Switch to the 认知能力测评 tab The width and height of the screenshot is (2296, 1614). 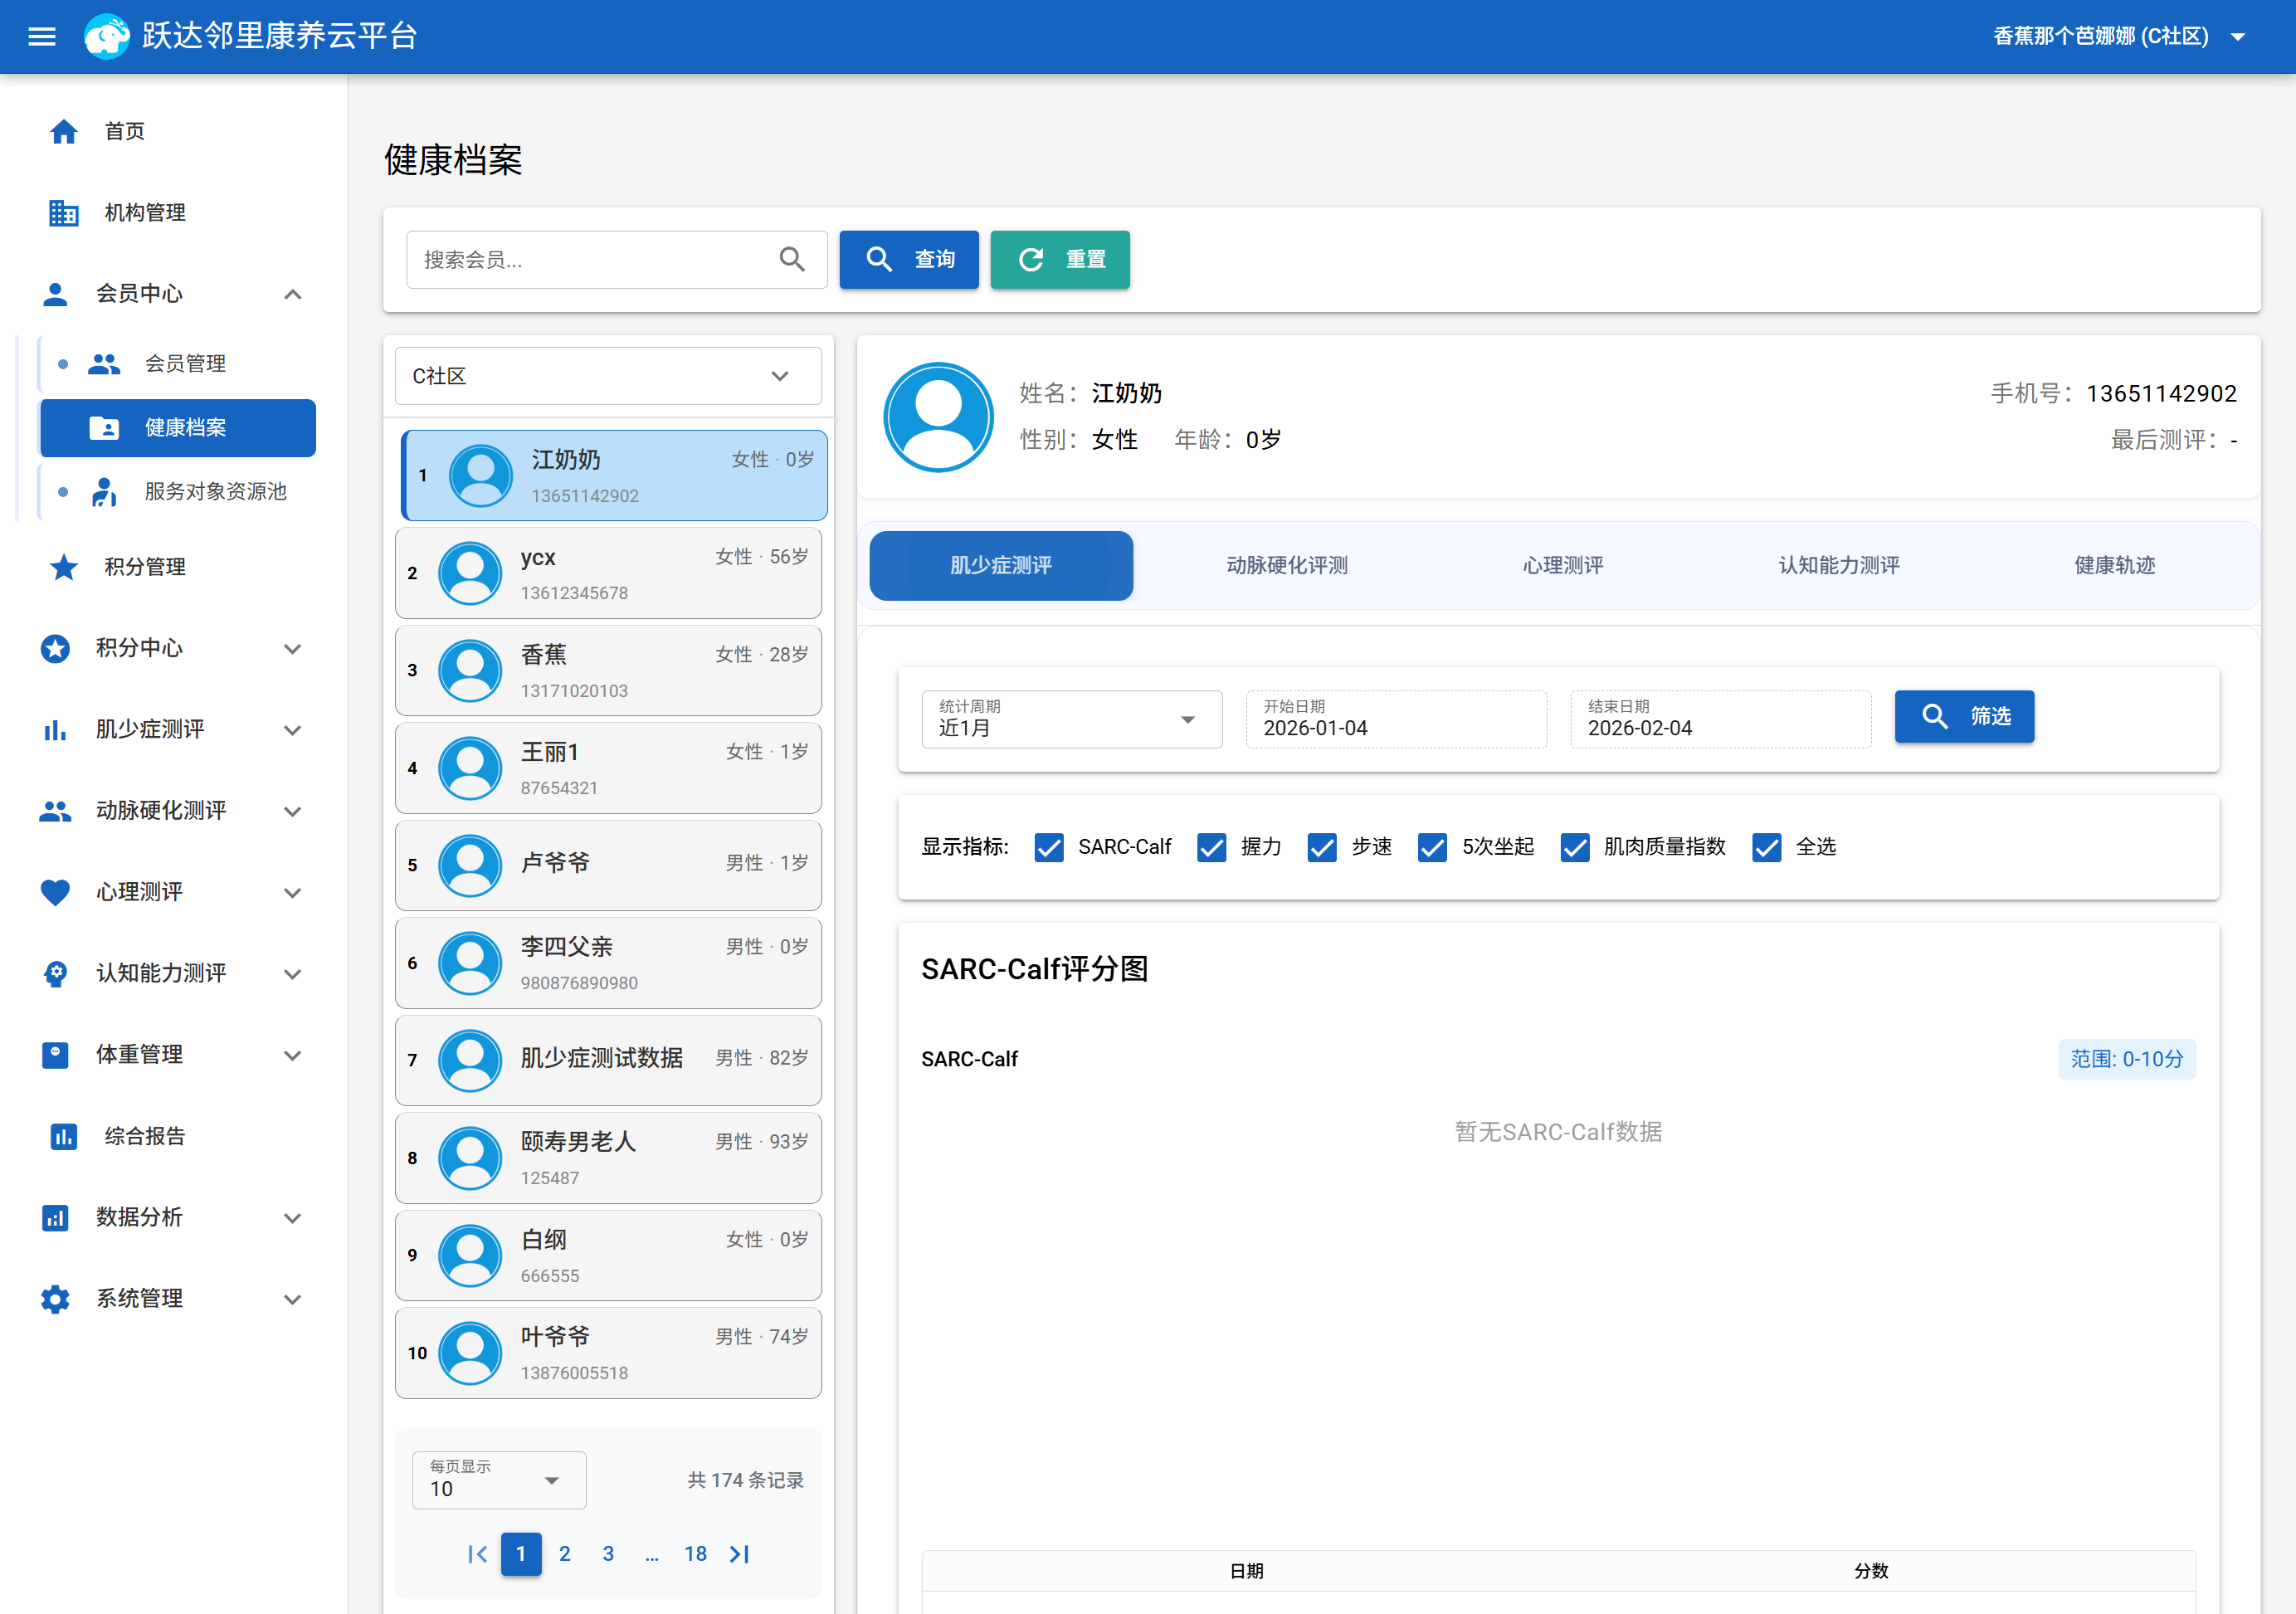point(1839,566)
